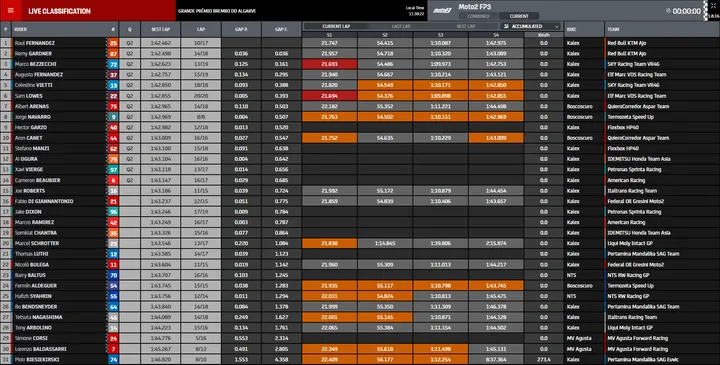This screenshot has width=720, height=365.
Task: Click the Local Time display
Action: [x=415, y=11]
